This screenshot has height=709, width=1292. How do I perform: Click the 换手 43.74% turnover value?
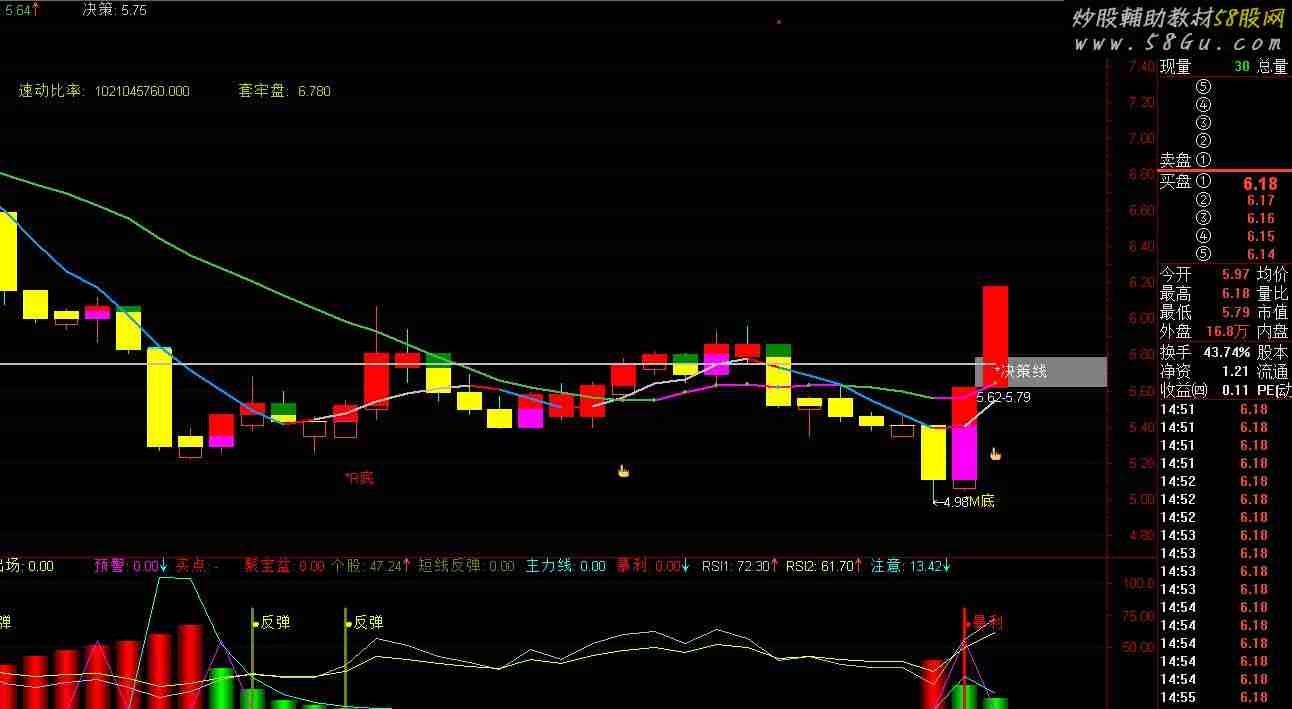click(1227, 353)
